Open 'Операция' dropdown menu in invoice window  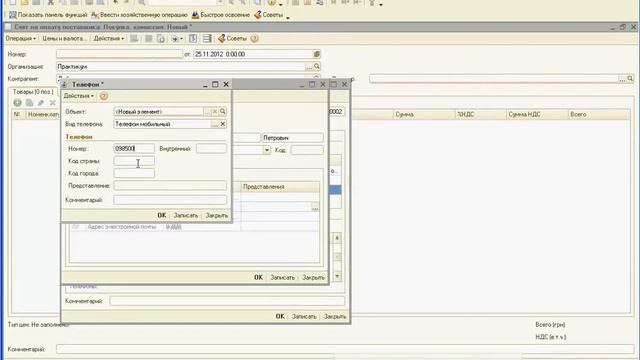pos(20,38)
